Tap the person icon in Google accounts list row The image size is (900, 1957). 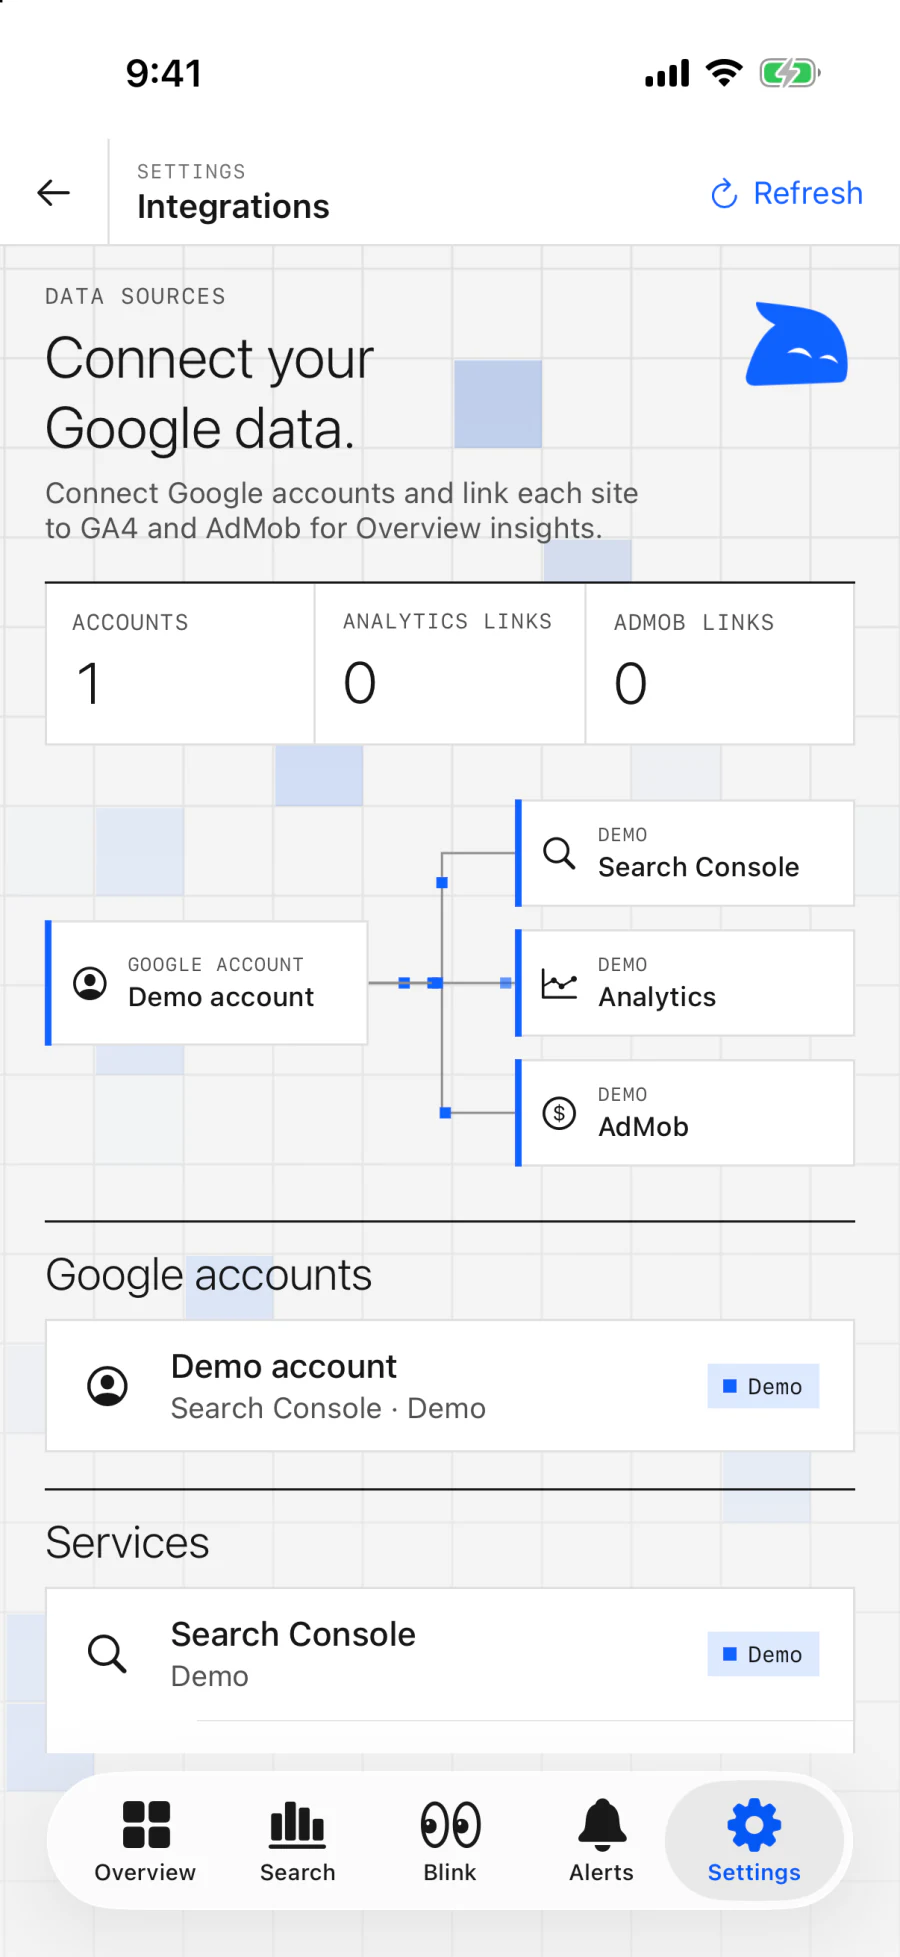click(x=107, y=1386)
